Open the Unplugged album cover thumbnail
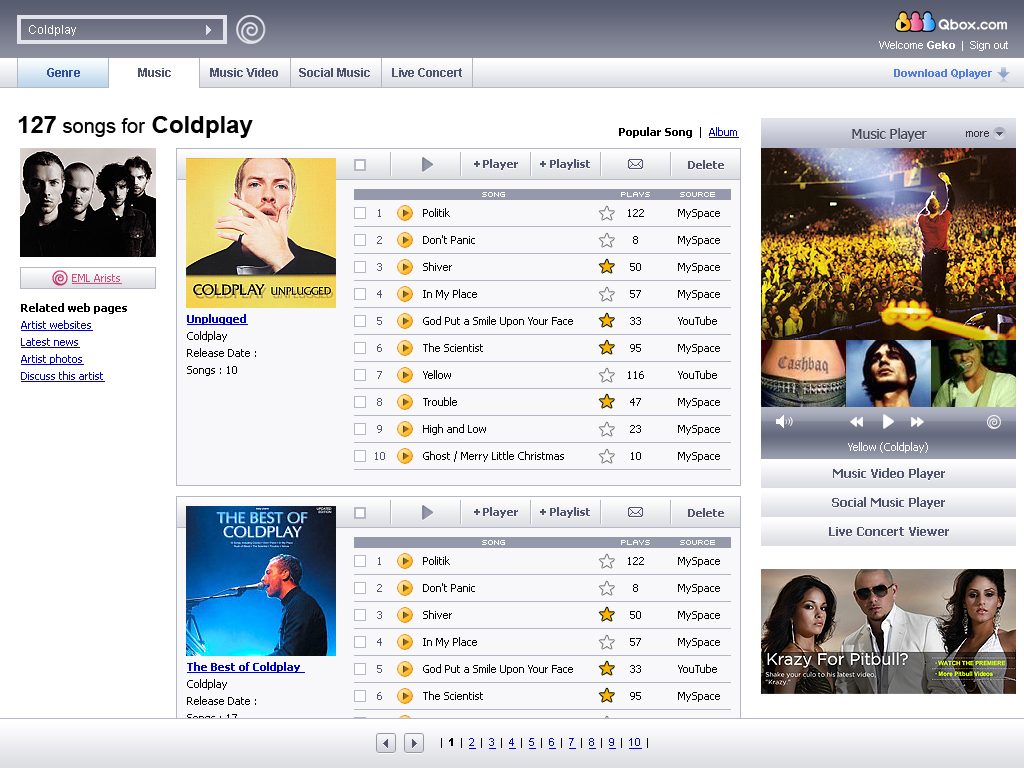 (x=261, y=232)
